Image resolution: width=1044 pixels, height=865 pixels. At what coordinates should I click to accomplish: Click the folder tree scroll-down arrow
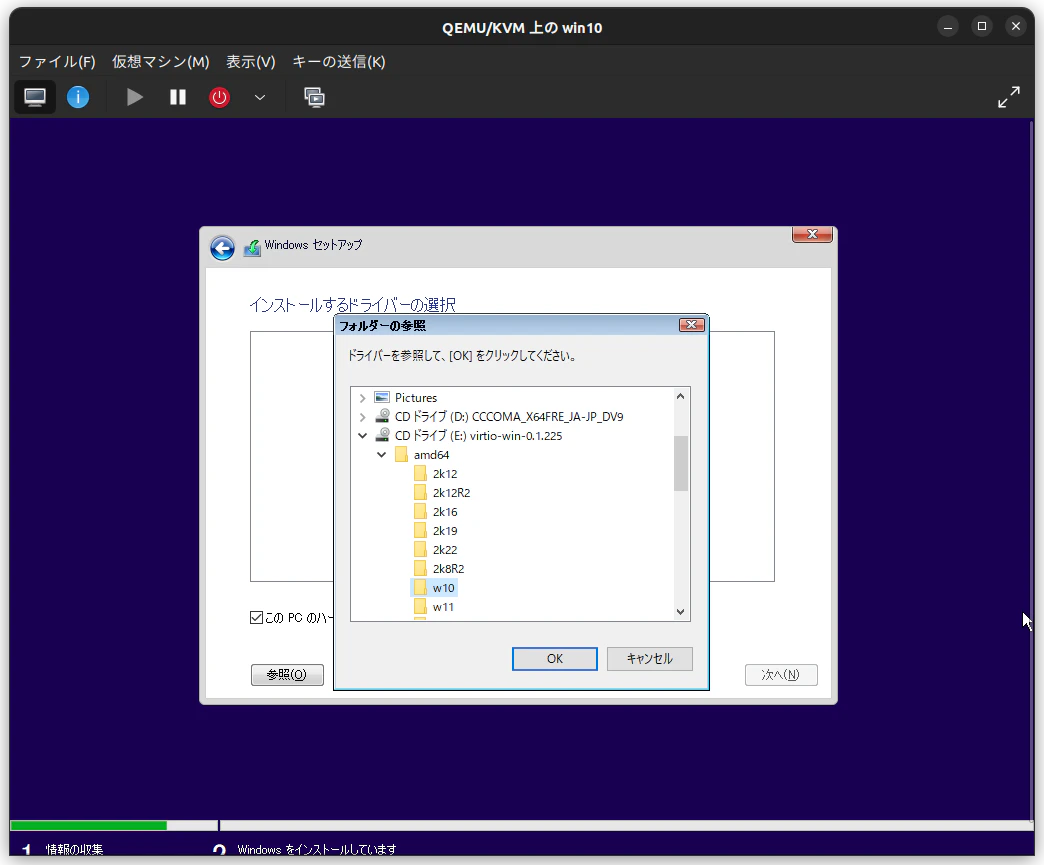(x=680, y=612)
